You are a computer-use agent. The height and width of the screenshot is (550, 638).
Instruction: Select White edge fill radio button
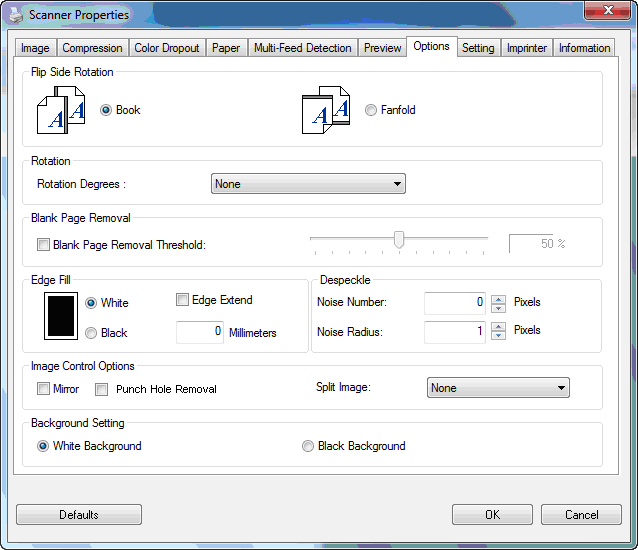click(x=91, y=303)
